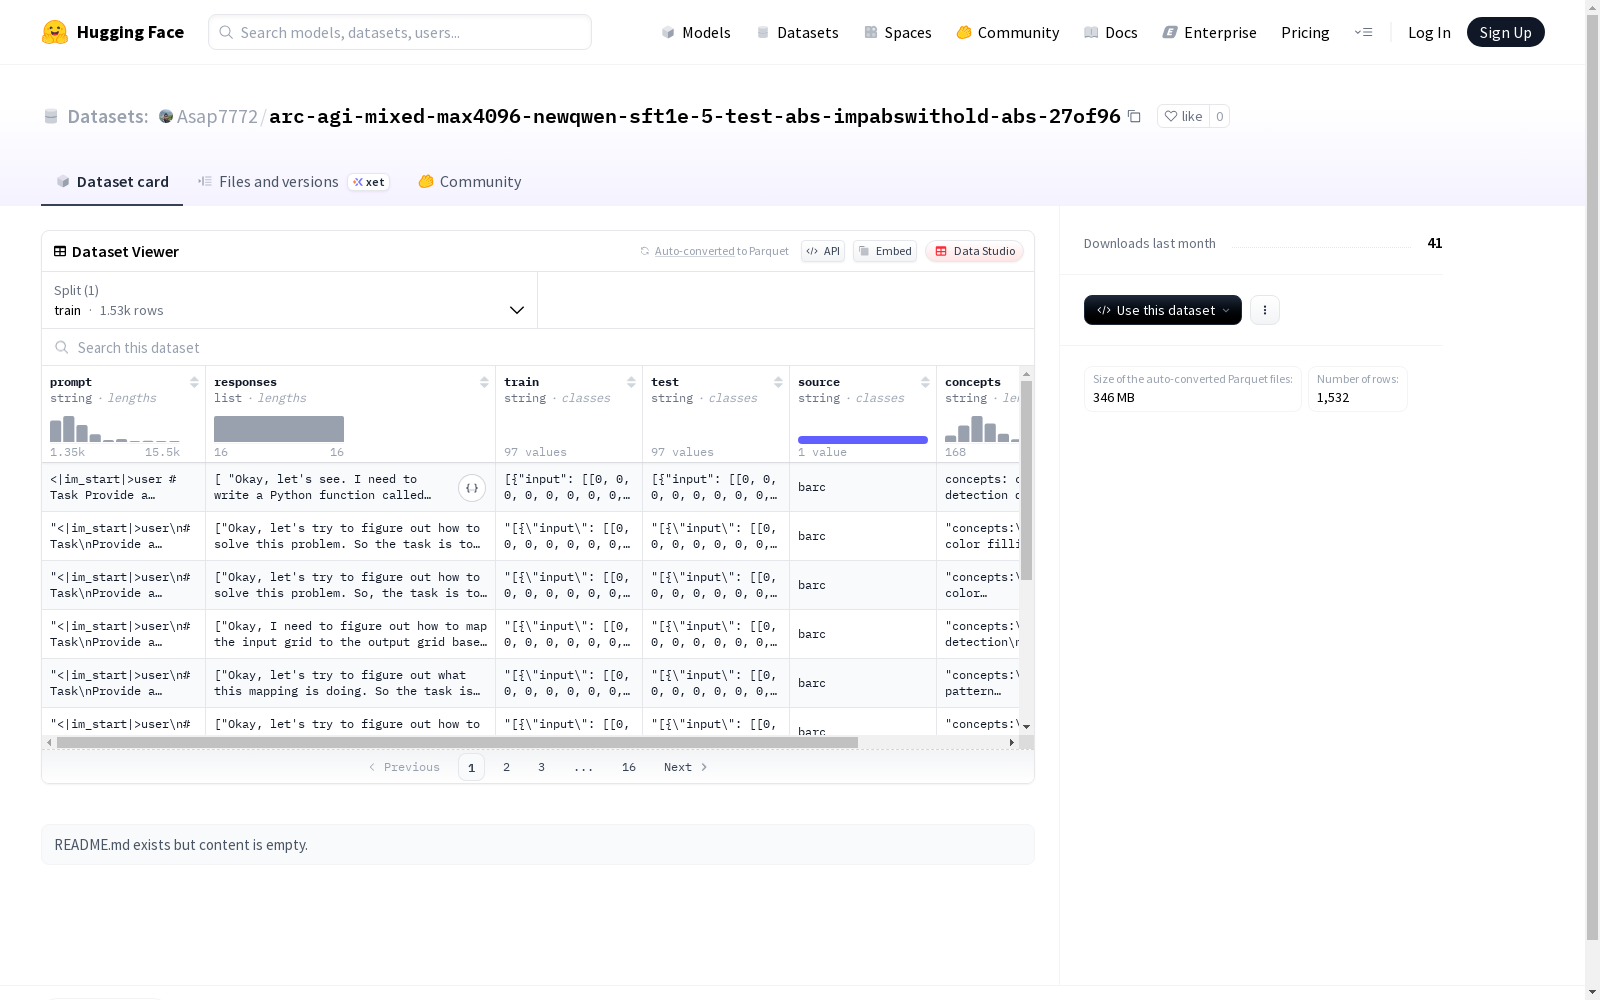Click current page 1 button
Image resolution: width=1600 pixels, height=1000 pixels.
pos(471,767)
